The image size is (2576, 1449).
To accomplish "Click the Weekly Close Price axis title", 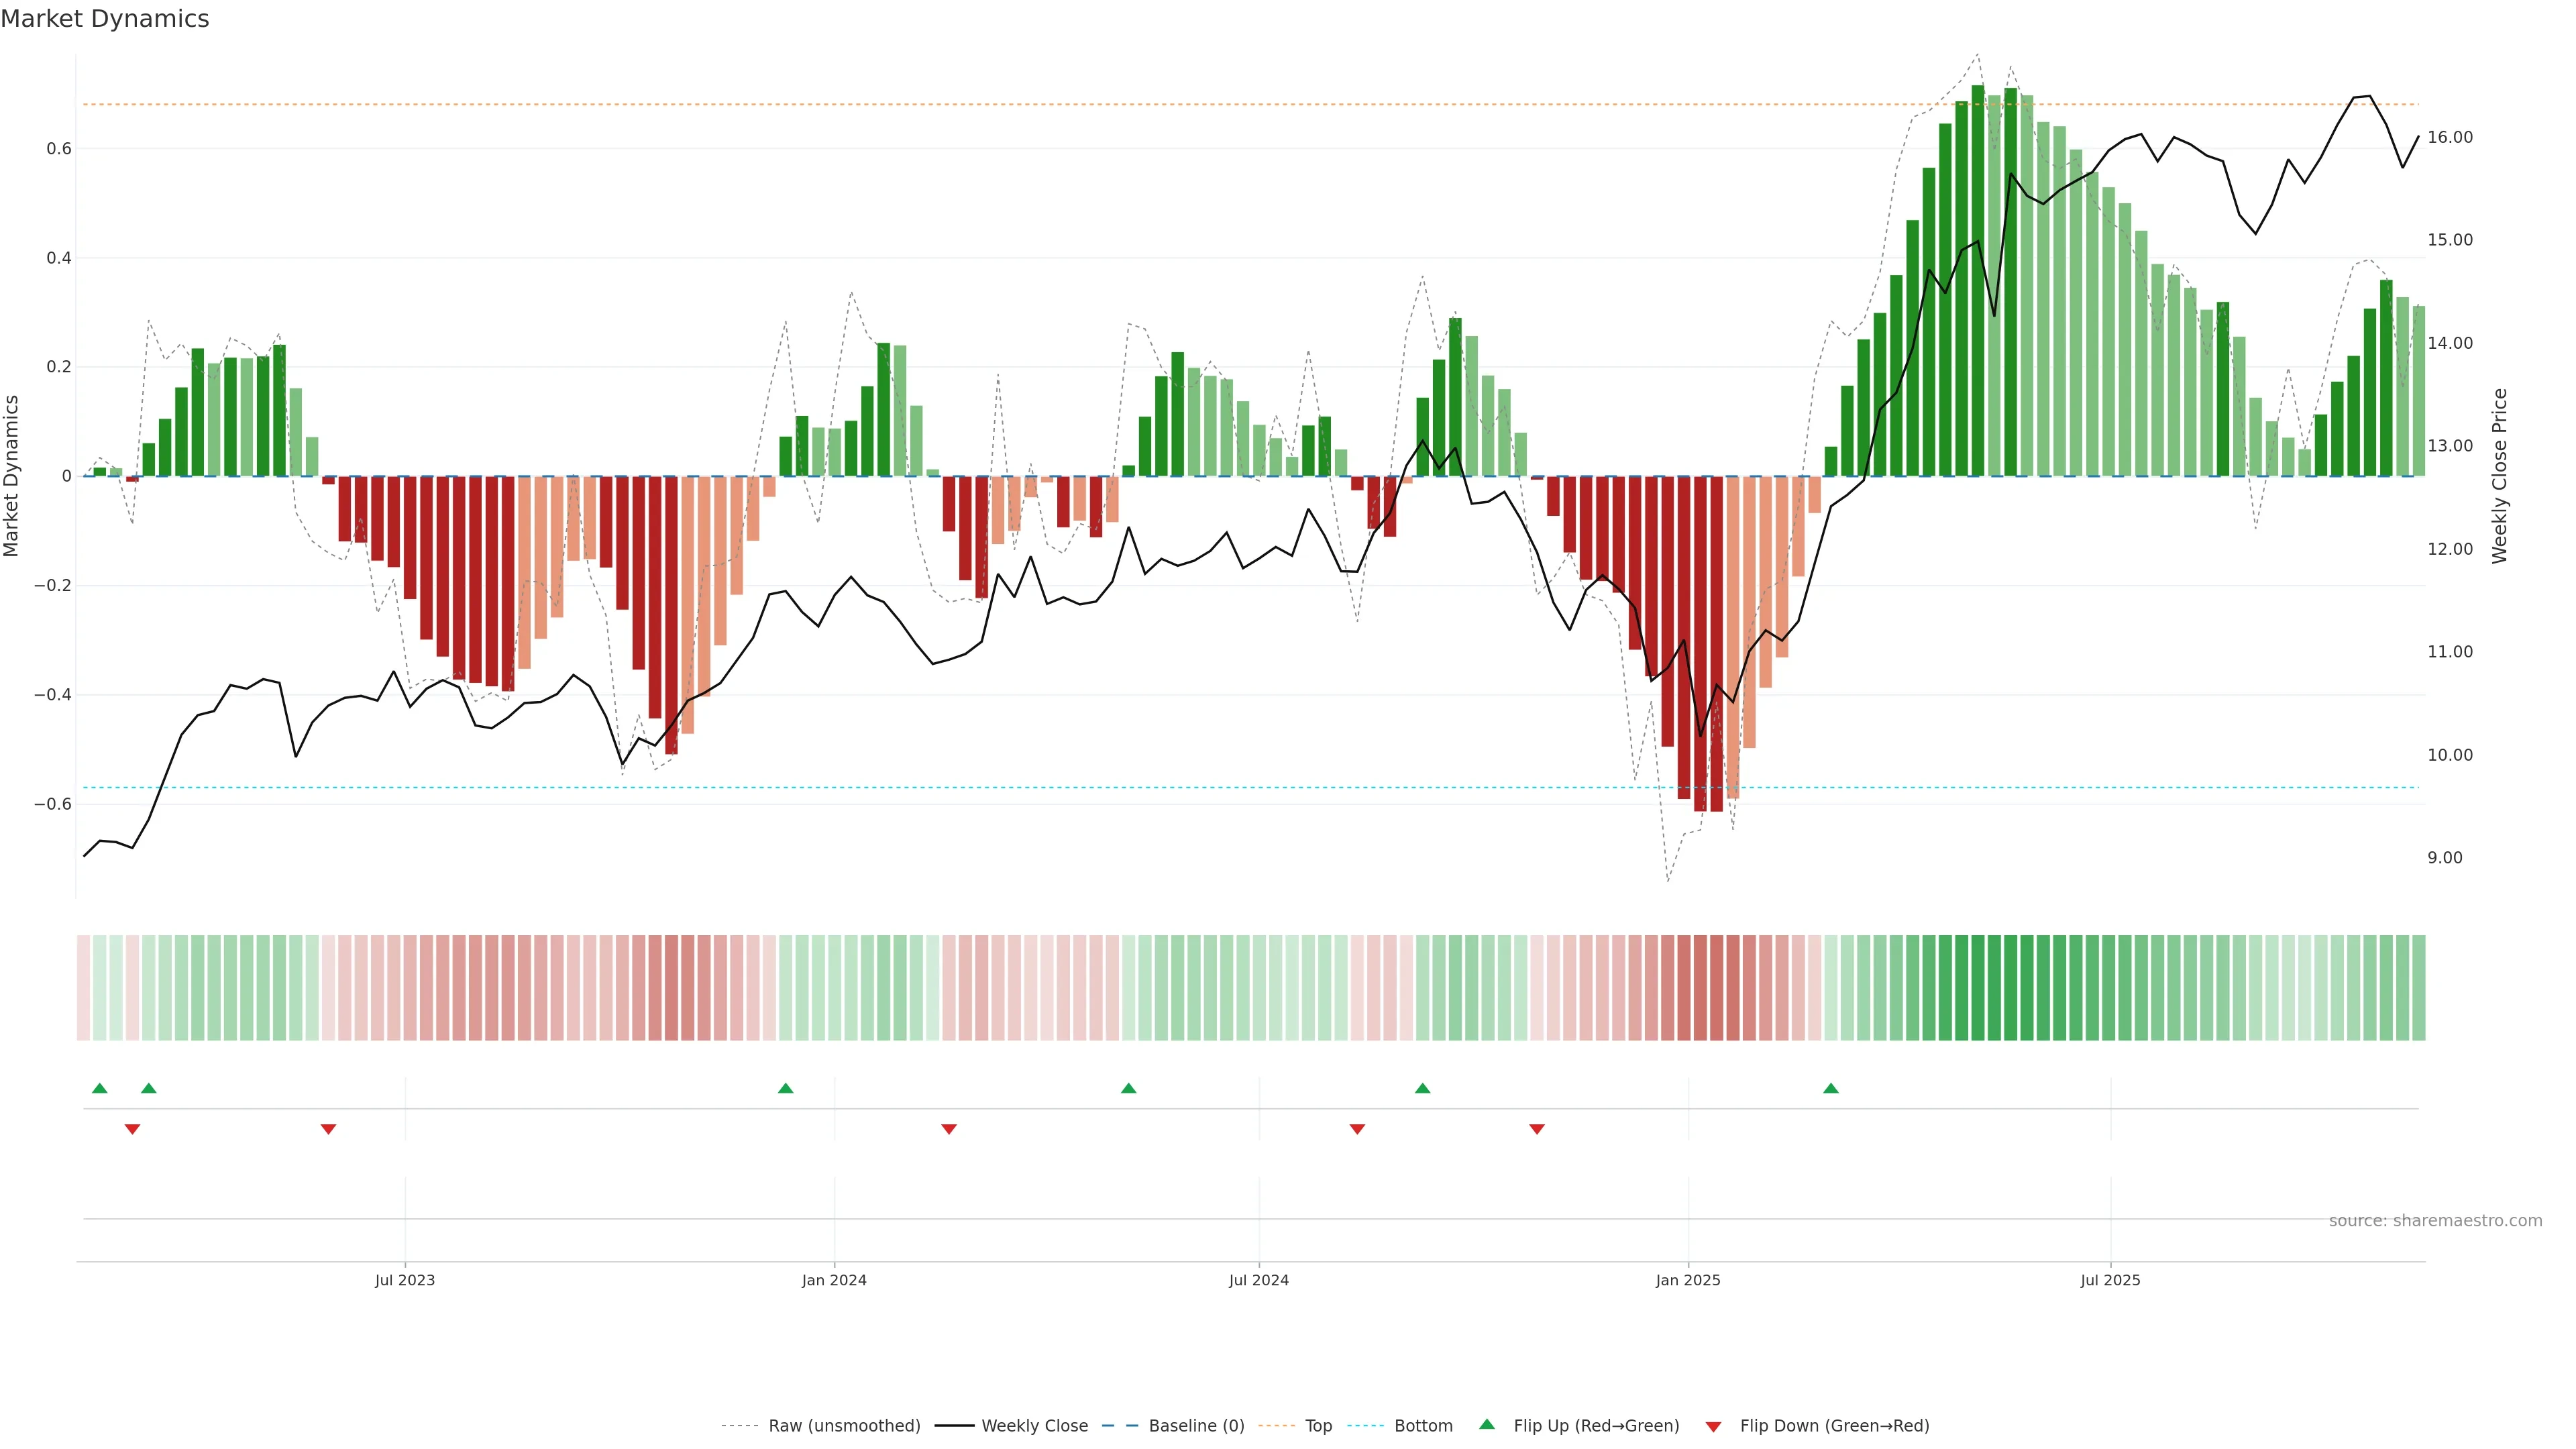I will point(2500,476).
